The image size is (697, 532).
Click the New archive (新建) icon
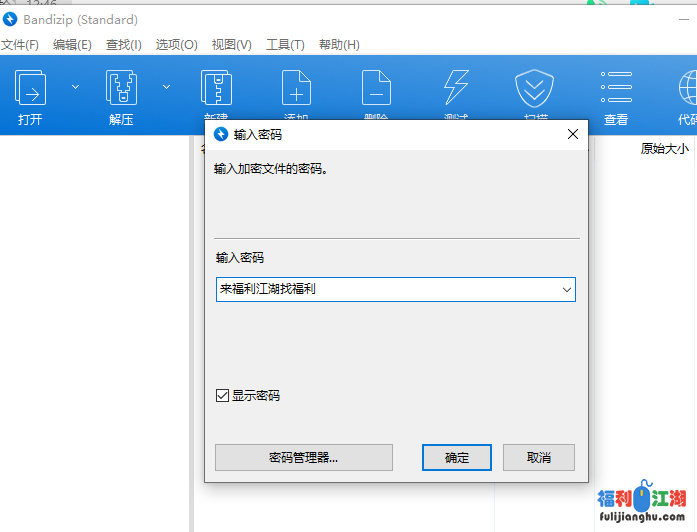(x=216, y=90)
